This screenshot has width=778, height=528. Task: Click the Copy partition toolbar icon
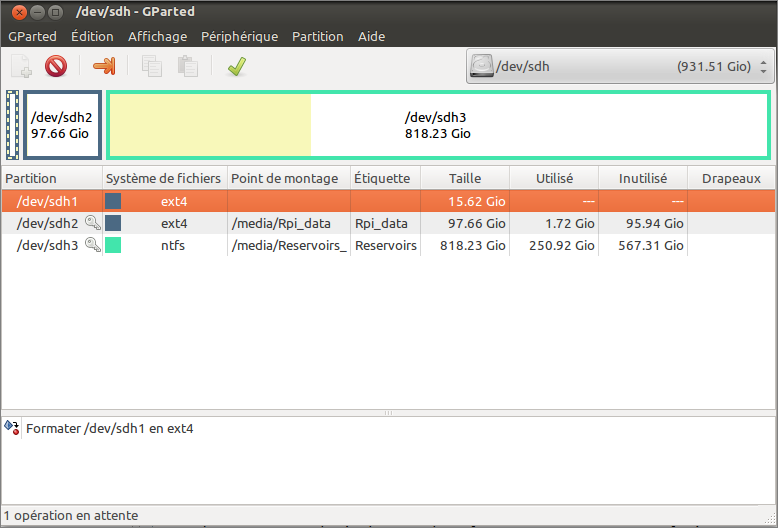152,67
